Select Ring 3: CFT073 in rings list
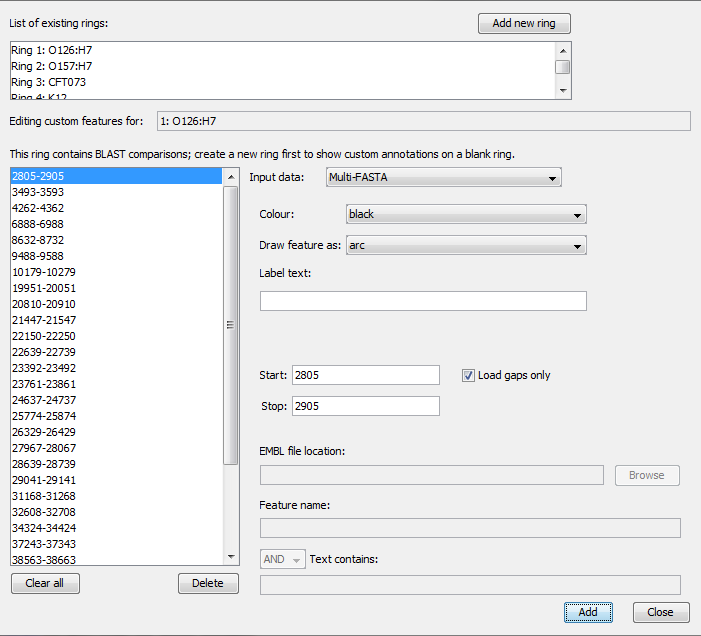701x636 pixels. pyautogui.click(x=283, y=82)
